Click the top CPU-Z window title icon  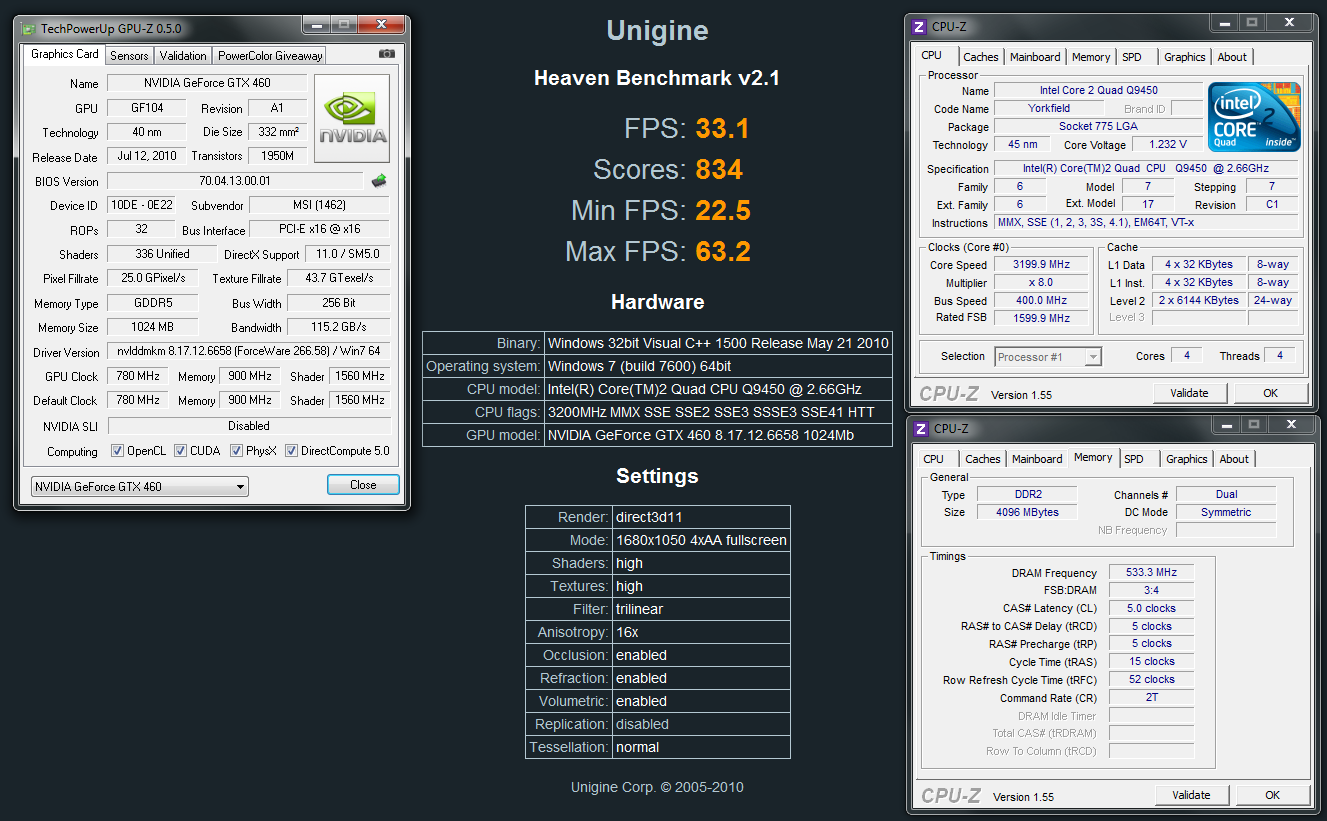[920, 26]
